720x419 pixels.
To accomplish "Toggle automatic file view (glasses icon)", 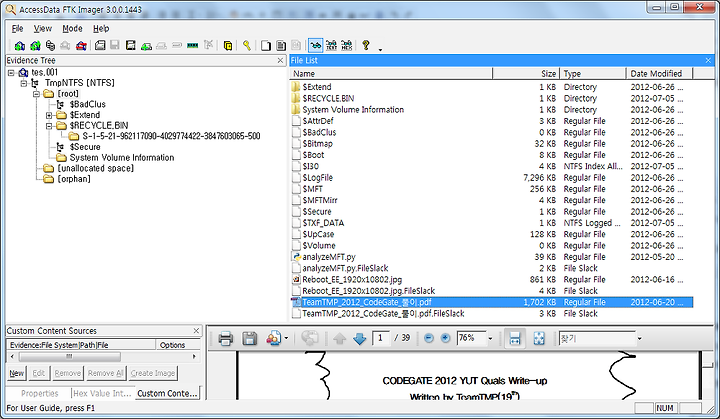I will click(315, 45).
